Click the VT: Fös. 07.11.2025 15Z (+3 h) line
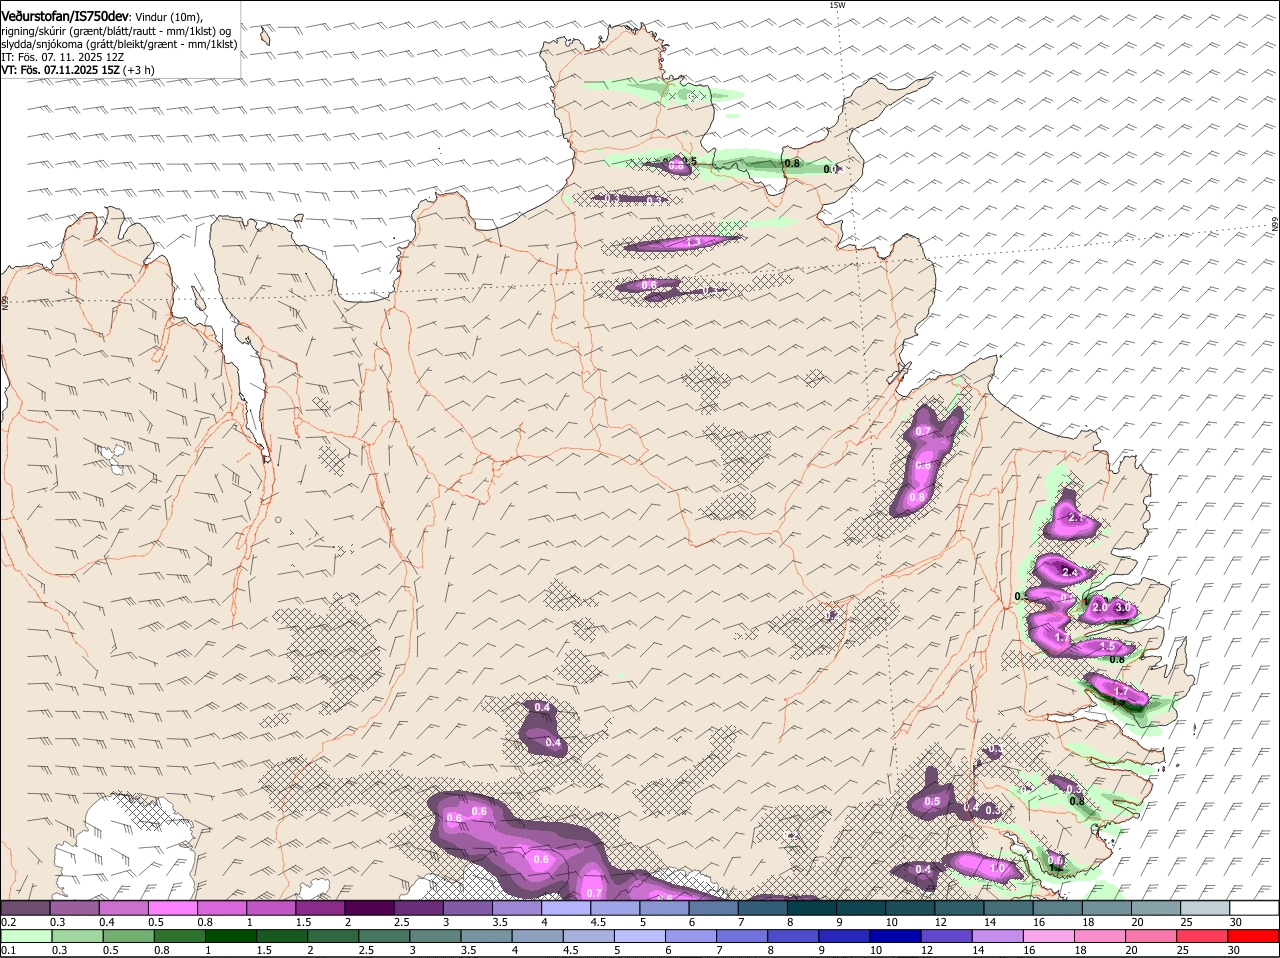Viewport: 1280px width, 958px height. coord(78,70)
